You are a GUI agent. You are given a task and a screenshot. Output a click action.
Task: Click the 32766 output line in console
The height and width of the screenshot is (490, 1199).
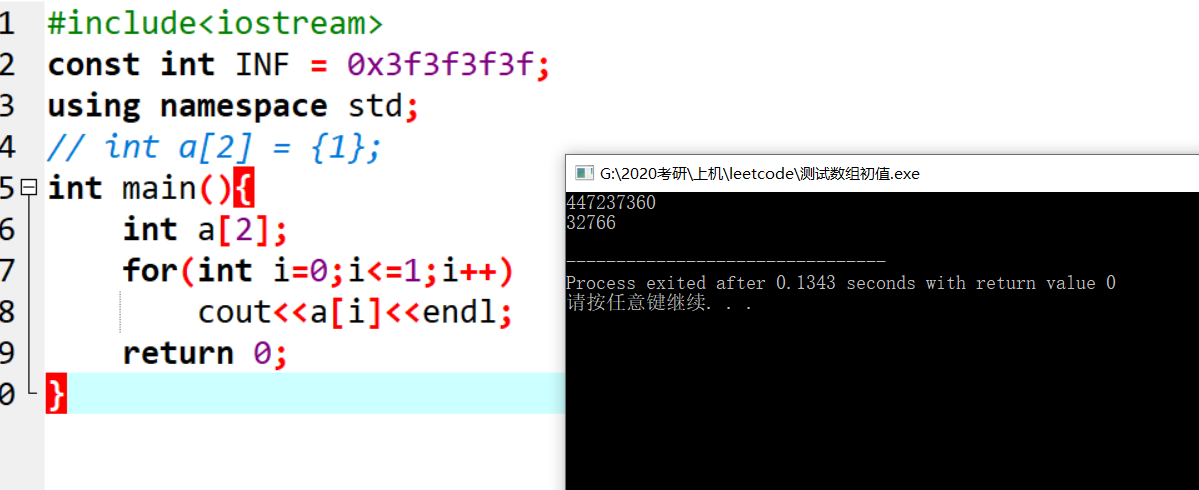click(x=591, y=223)
